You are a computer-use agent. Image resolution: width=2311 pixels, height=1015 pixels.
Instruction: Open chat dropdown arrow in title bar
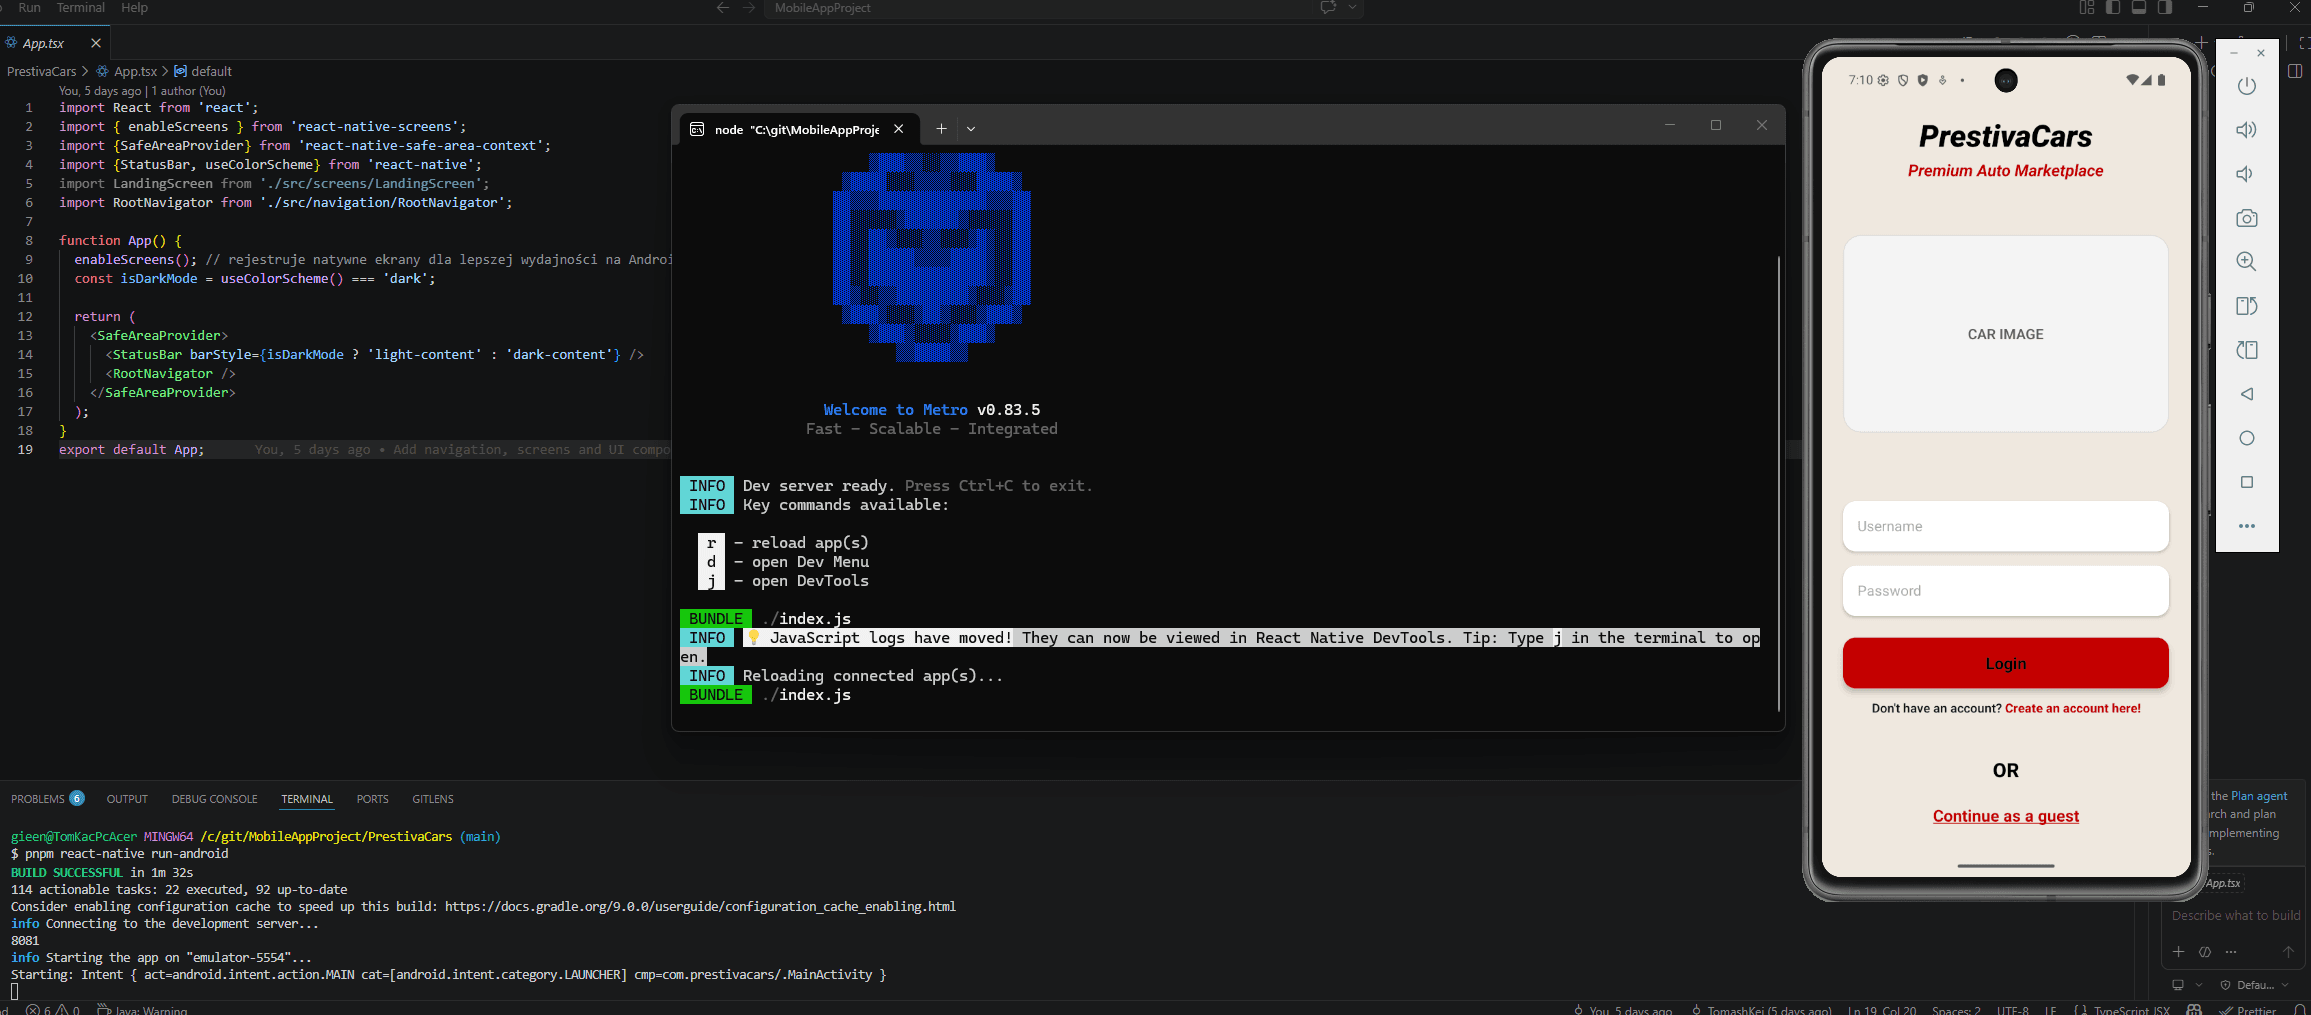tap(1352, 8)
